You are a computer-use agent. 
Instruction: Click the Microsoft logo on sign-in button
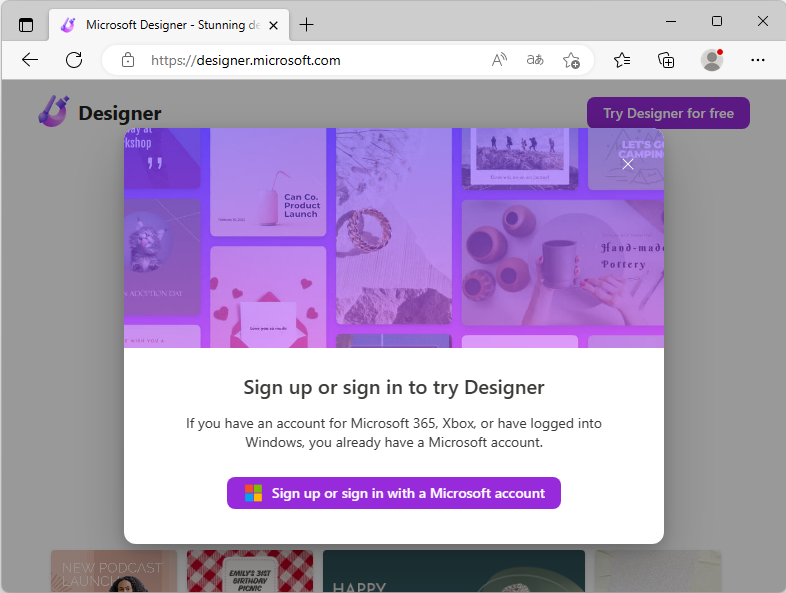pyautogui.click(x=253, y=493)
